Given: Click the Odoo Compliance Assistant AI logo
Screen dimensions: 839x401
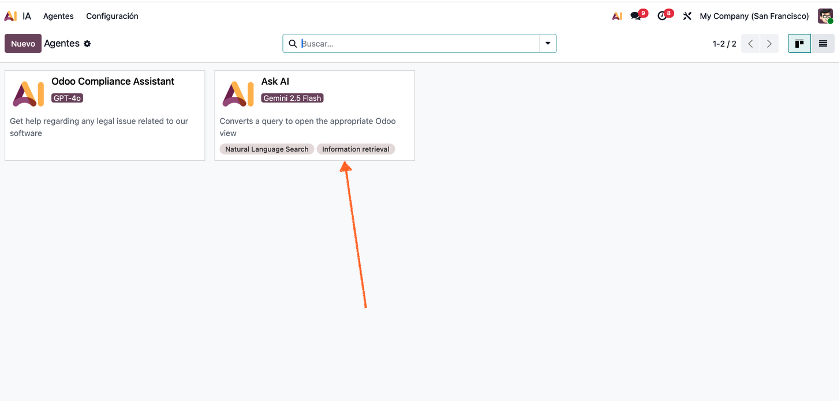Looking at the screenshot, I should click(28, 94).
